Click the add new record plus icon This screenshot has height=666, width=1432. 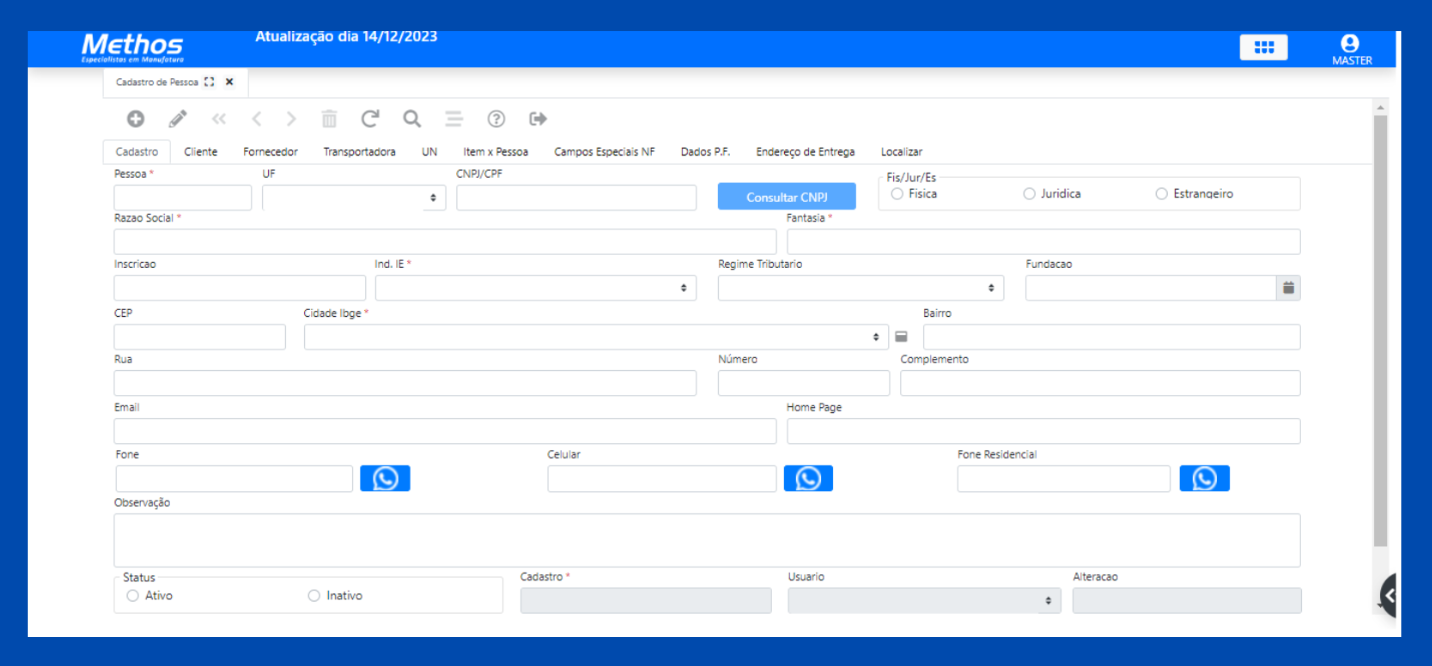(x=135, y=119)
